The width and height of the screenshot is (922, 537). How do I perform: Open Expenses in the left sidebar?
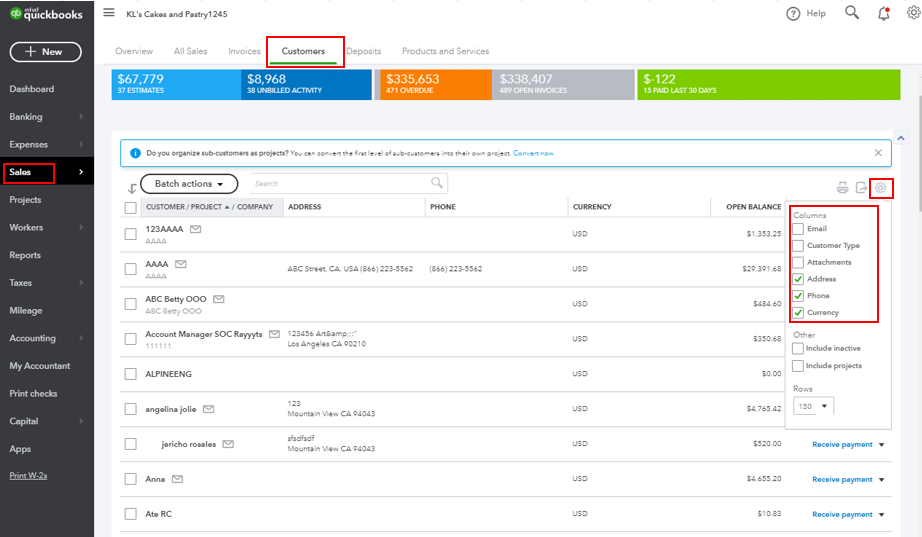(29, 145)
